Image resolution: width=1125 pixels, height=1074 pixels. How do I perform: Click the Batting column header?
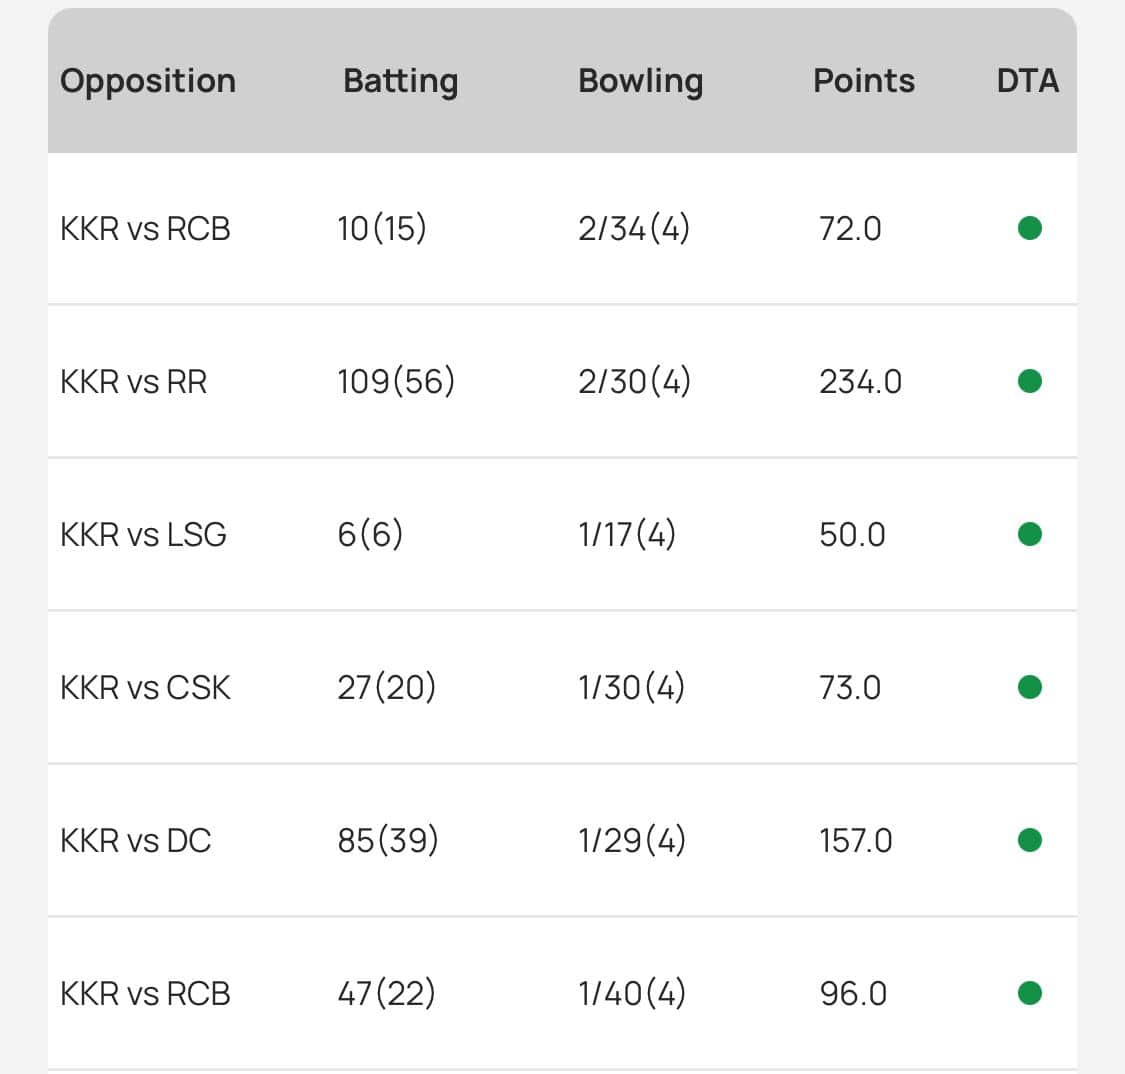pyautogui.click(x=400, y=81)
